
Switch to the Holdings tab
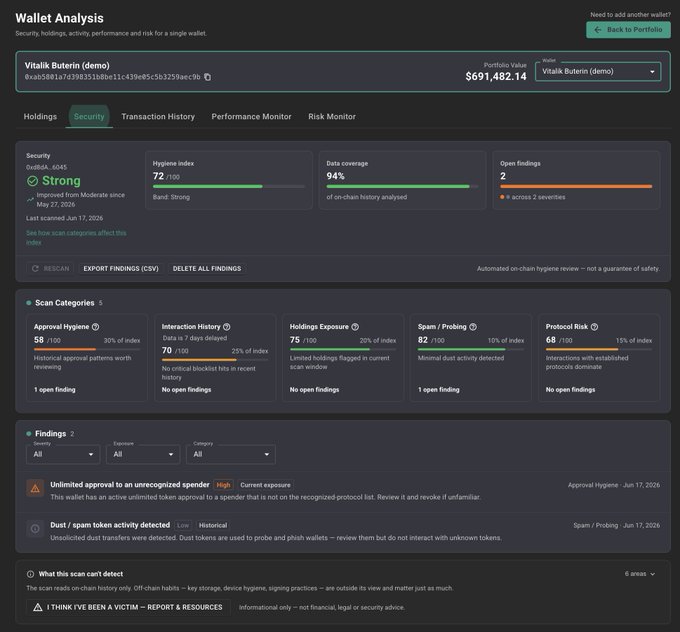point(40,117)
